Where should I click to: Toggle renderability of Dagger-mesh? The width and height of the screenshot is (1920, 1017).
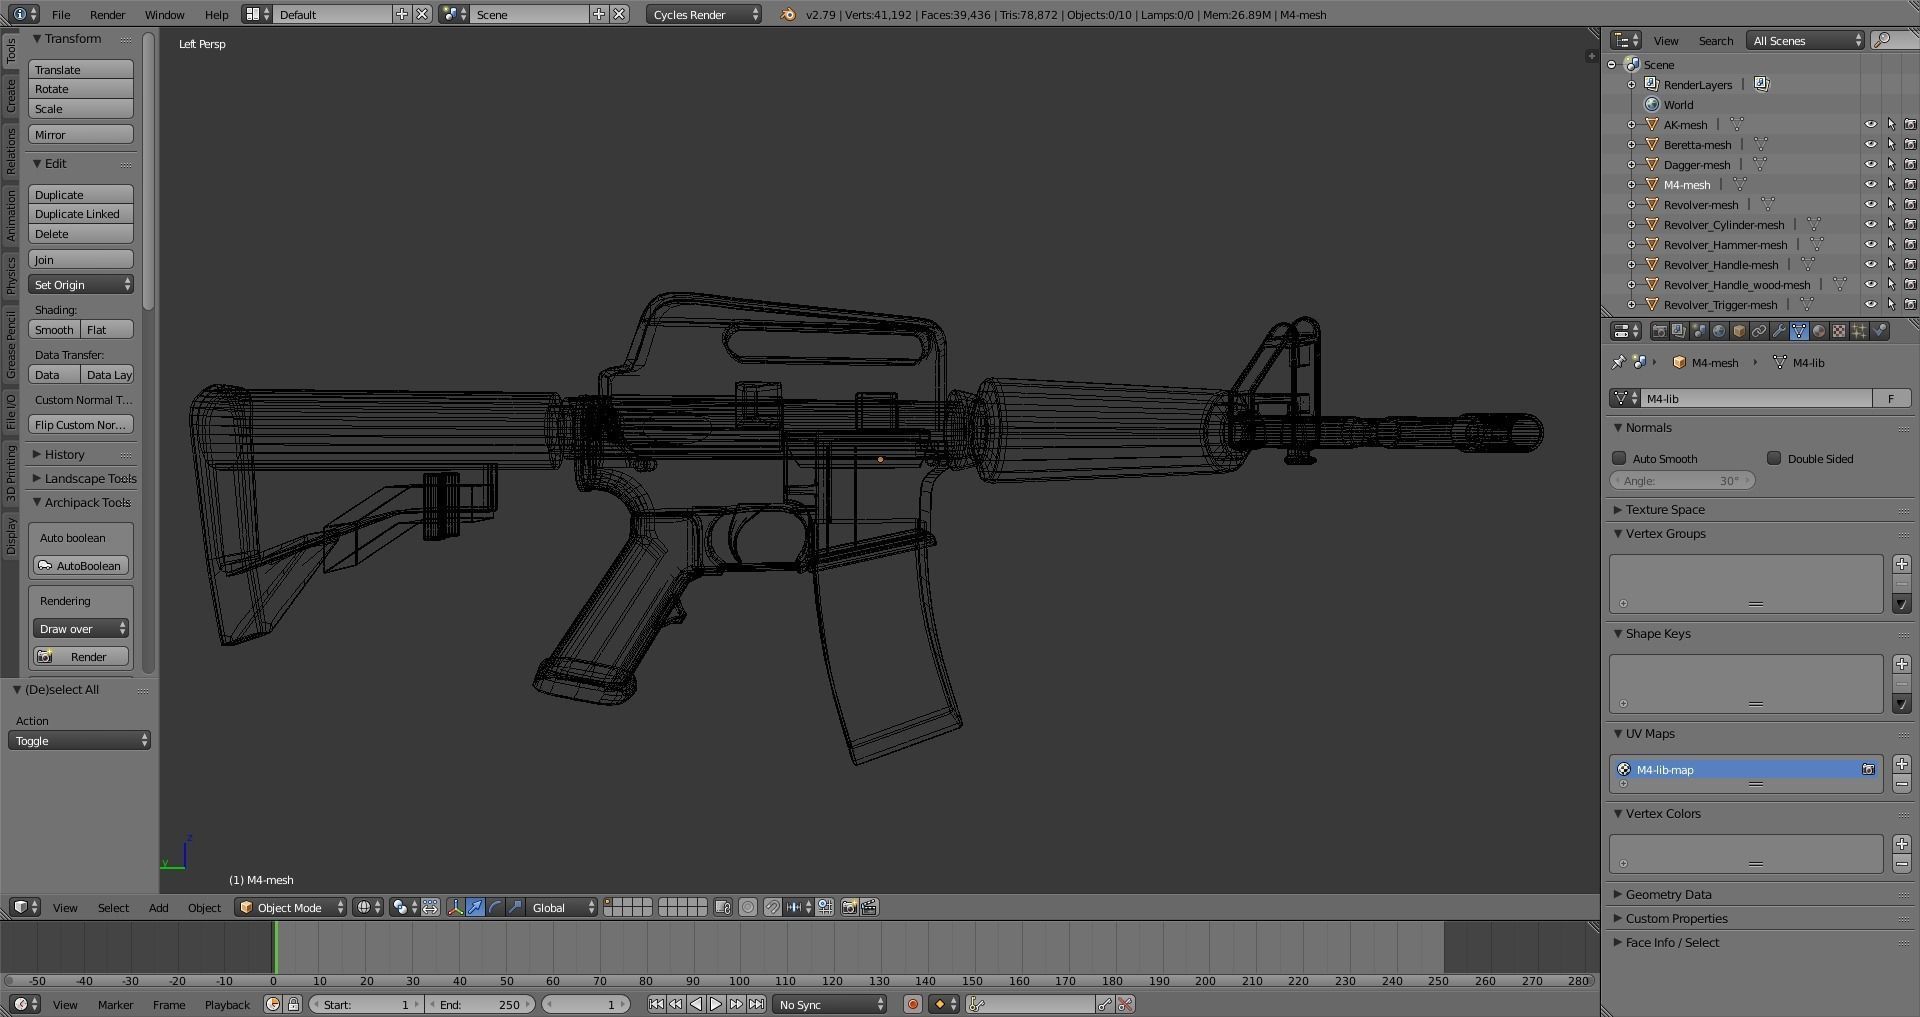(1910, 165)
